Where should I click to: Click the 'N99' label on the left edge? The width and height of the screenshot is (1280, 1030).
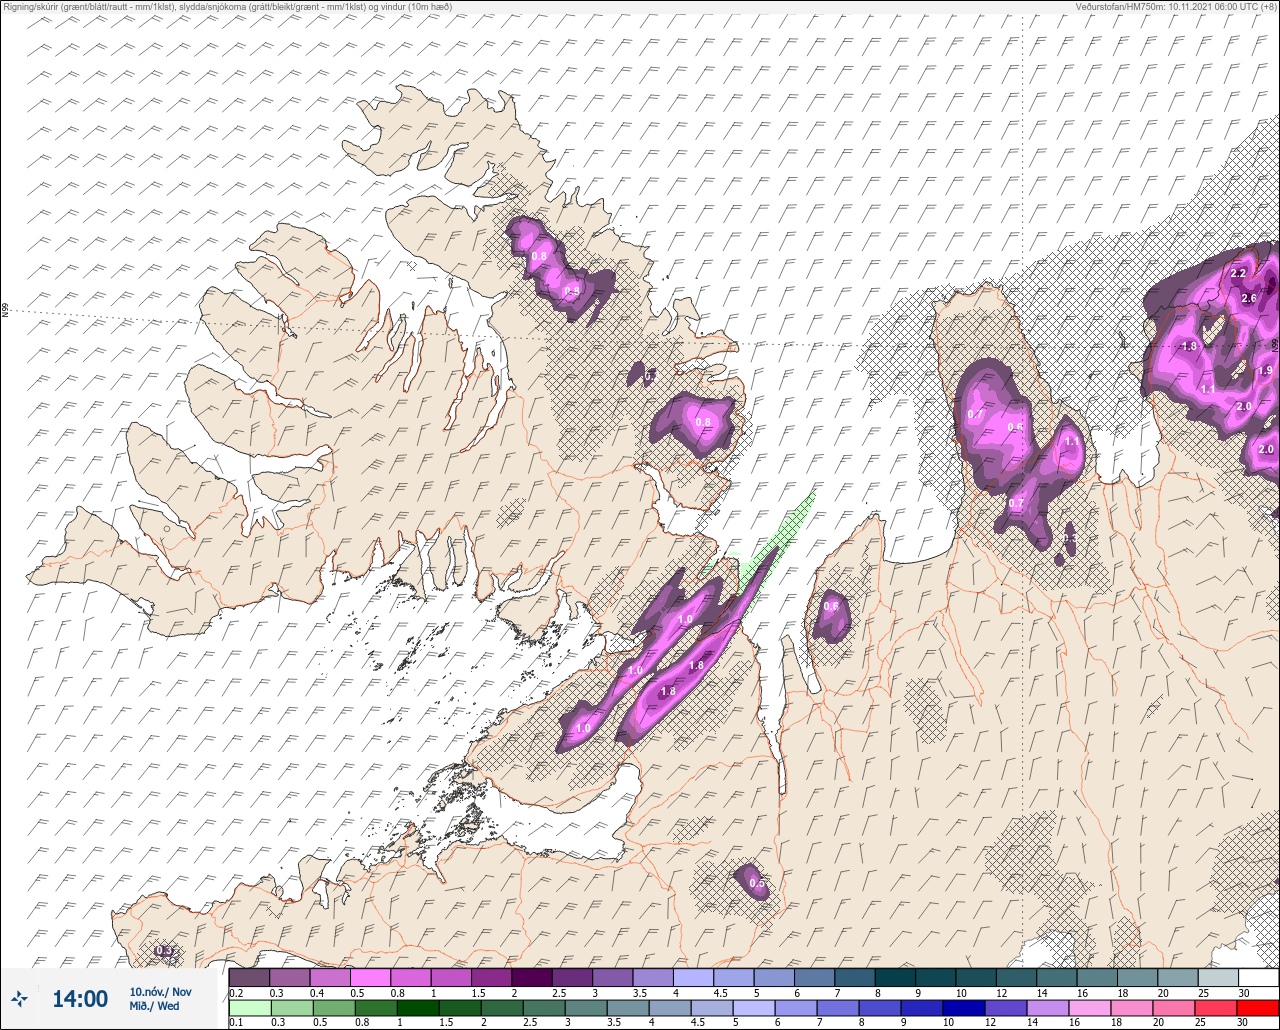(5, 311)
